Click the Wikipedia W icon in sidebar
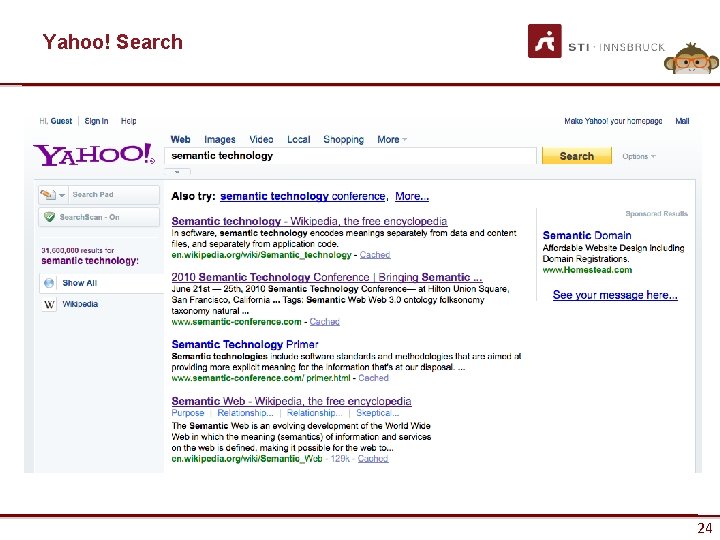The height and width of the screenshot is (540, 720). pos(49,304)
